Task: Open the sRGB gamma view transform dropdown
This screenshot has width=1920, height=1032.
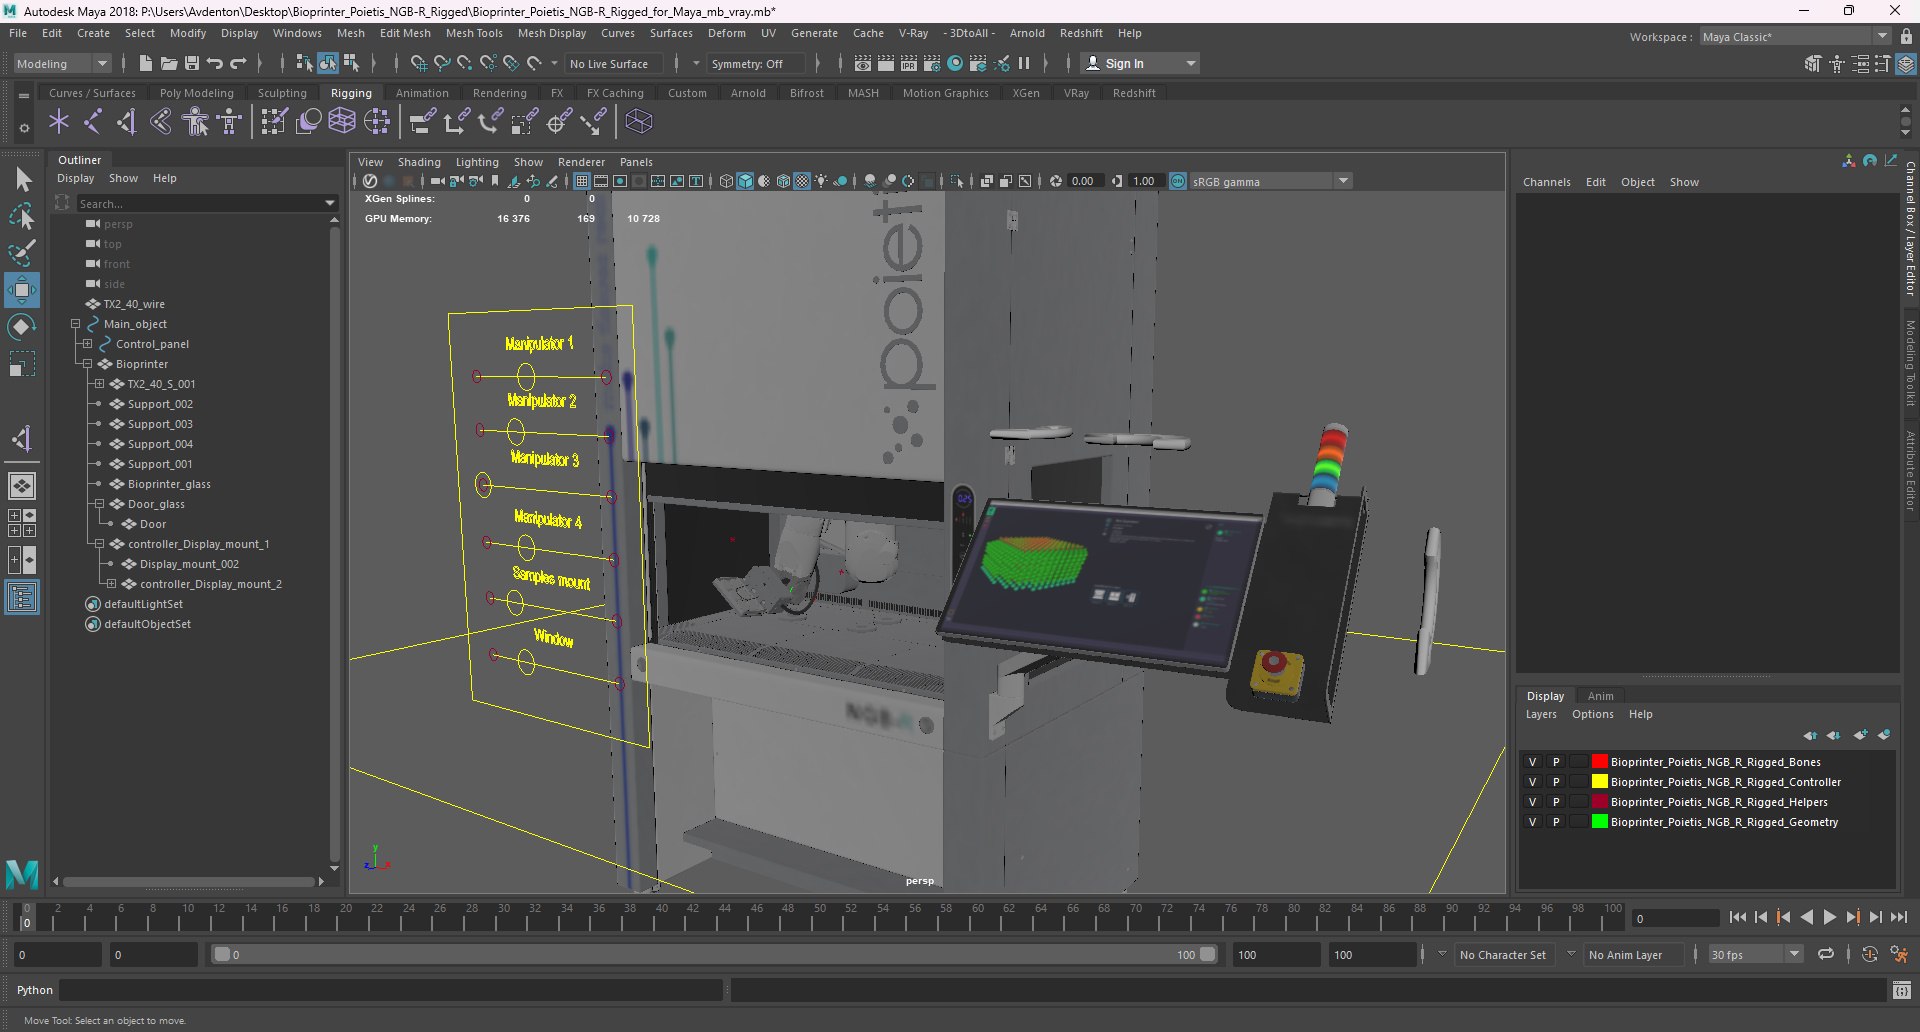Action: pos(1271,181)
